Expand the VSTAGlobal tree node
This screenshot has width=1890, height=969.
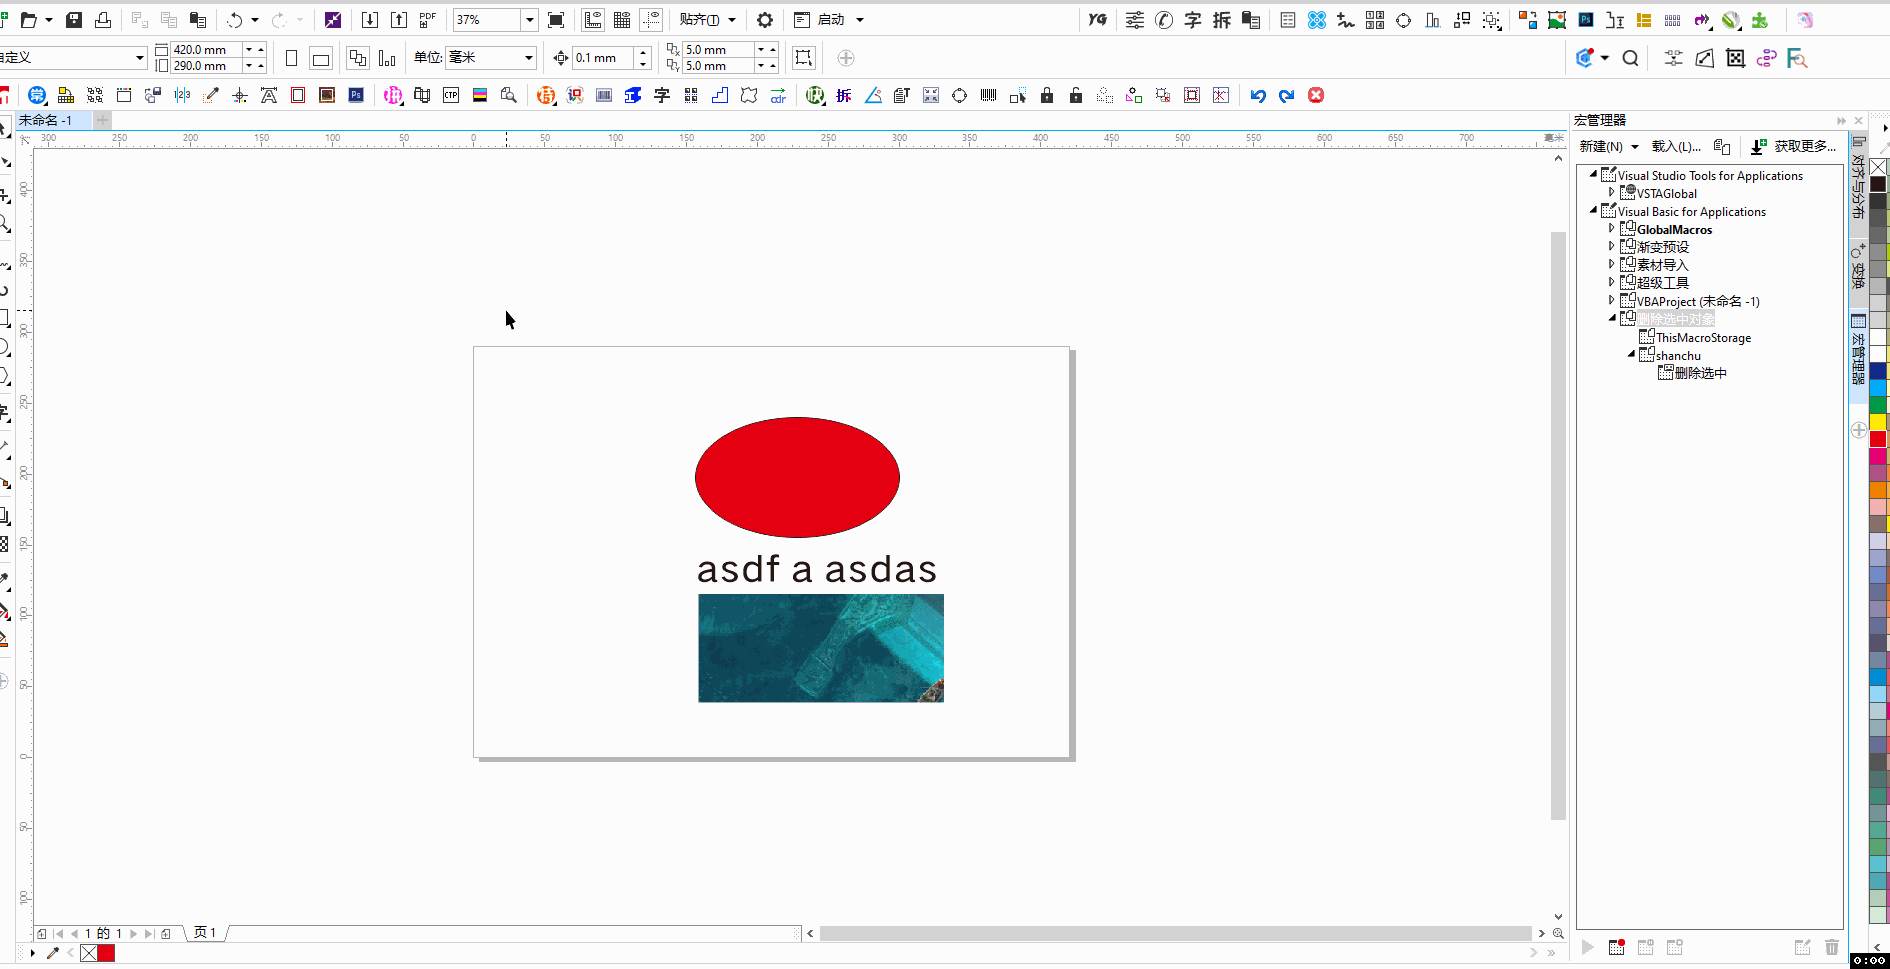(x=1611, y=193)
